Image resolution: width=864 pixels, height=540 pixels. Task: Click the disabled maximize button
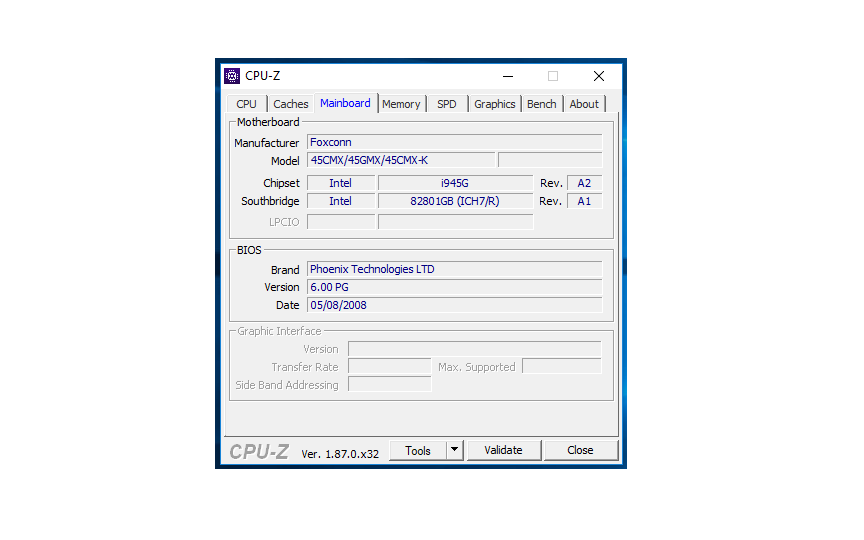pos(553,76)
